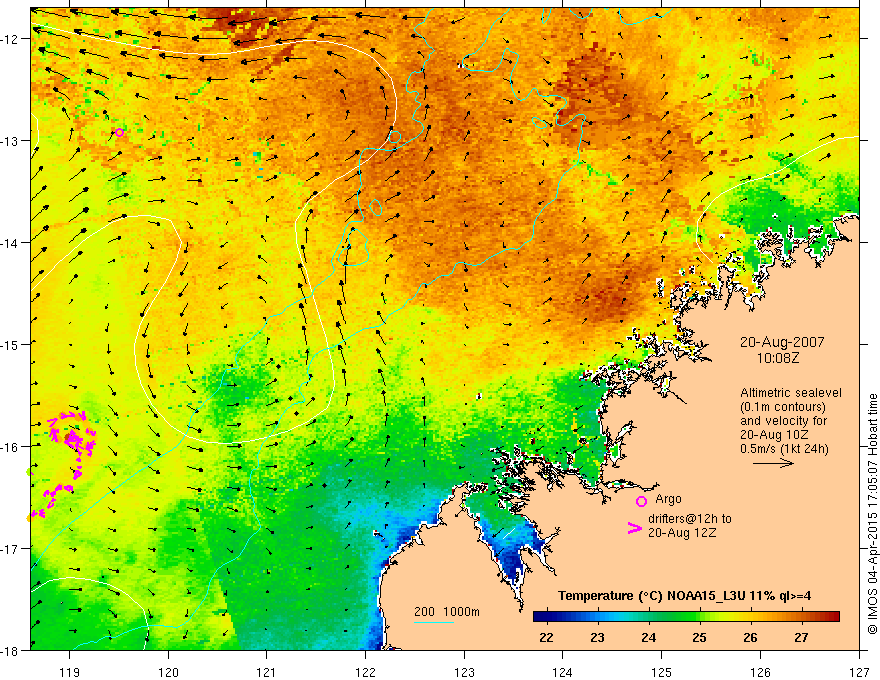Click the colorbar tick label '22'

pyautogui.click(x=546, y=638)
